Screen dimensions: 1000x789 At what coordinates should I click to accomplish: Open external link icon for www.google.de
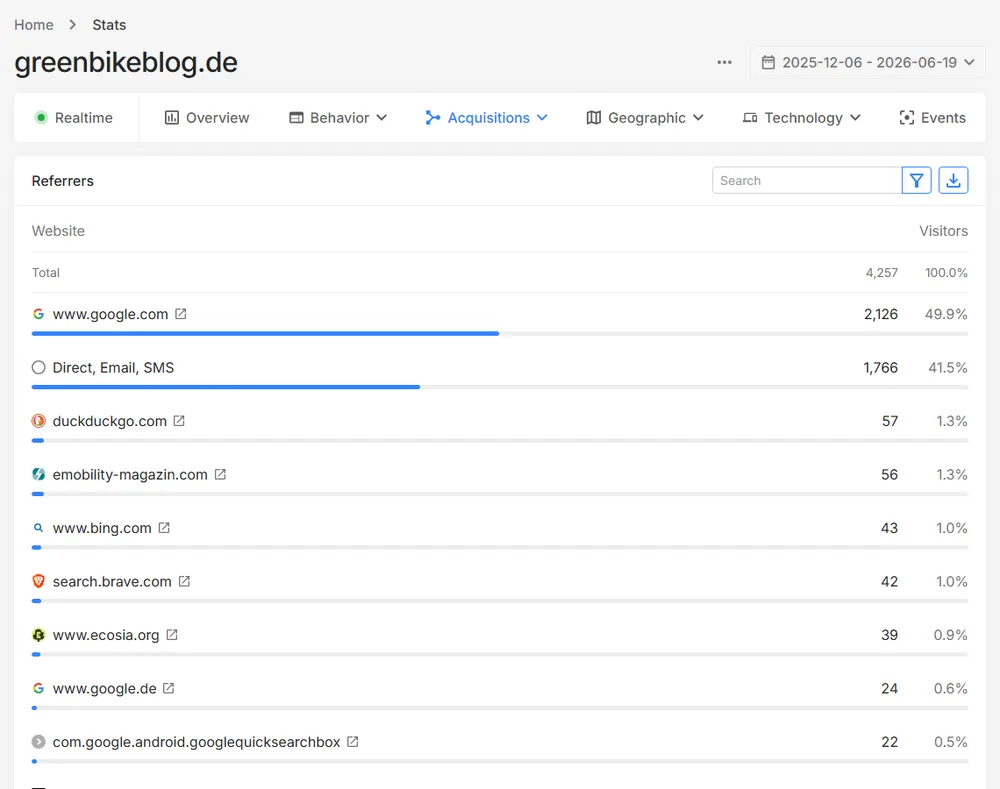(x=168, y=689)
